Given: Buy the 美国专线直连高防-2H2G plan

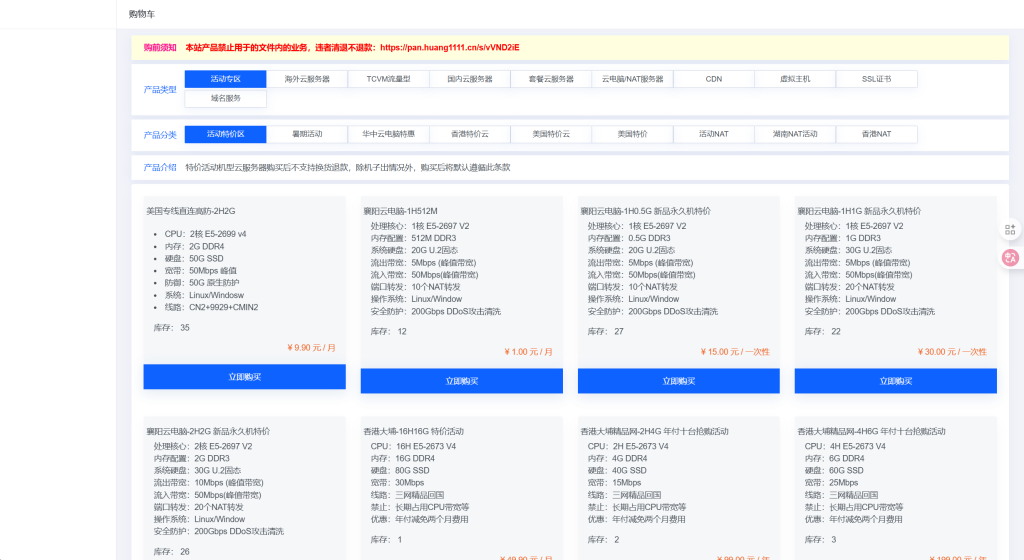Looking at the screenshot, I should click(244, 377).
